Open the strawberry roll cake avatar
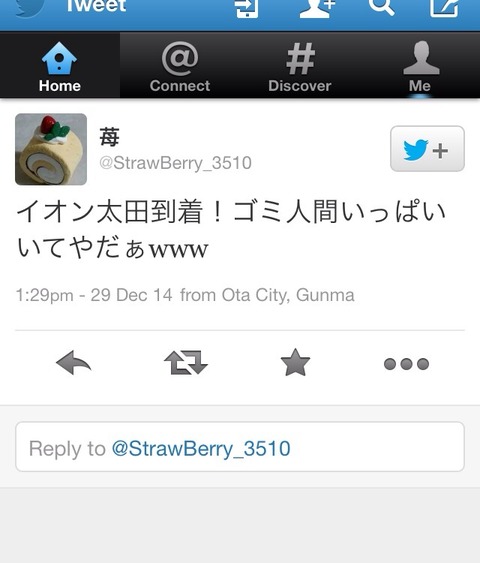Viewport: 480px width, 563px height. (51, 149)
